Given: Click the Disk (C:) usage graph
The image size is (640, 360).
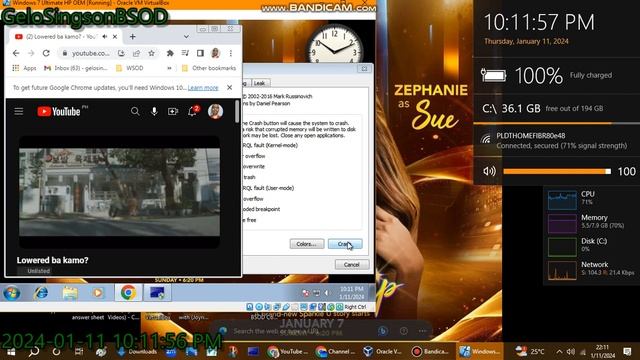Looking at the screenshot, I should click(x=562, y=247).
